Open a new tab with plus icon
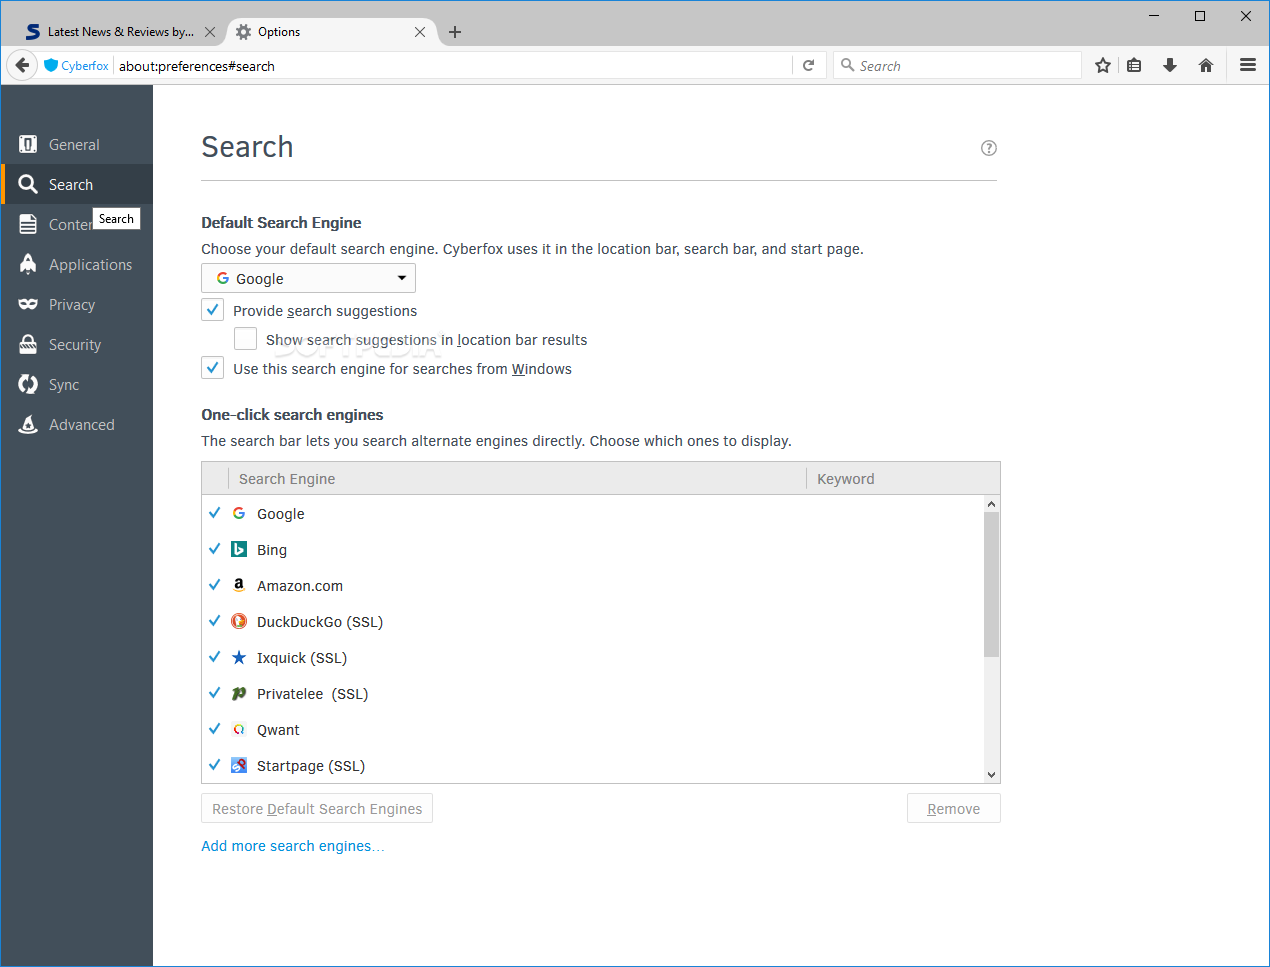Screen dimensions: 1270x967 (455, 32)
